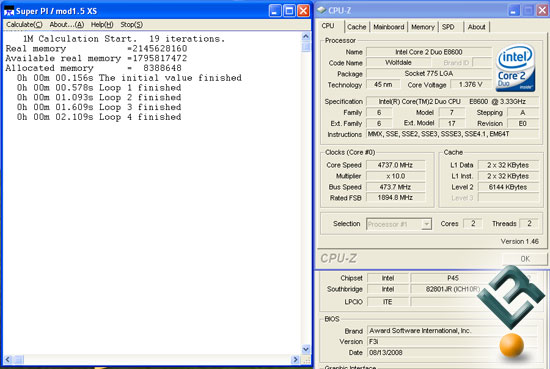This screenshot has height=369, width=550.
Task: Click Super PI vertical scrollbar up arrow
Action: click(x=306, y=36)
